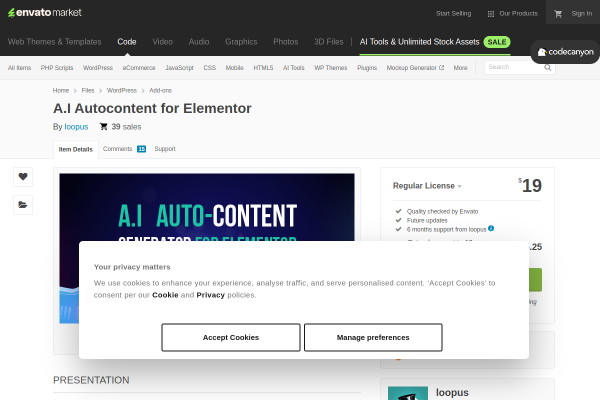Open the 3D Files category
Screen dimensions: 600x400
(329, 42)
